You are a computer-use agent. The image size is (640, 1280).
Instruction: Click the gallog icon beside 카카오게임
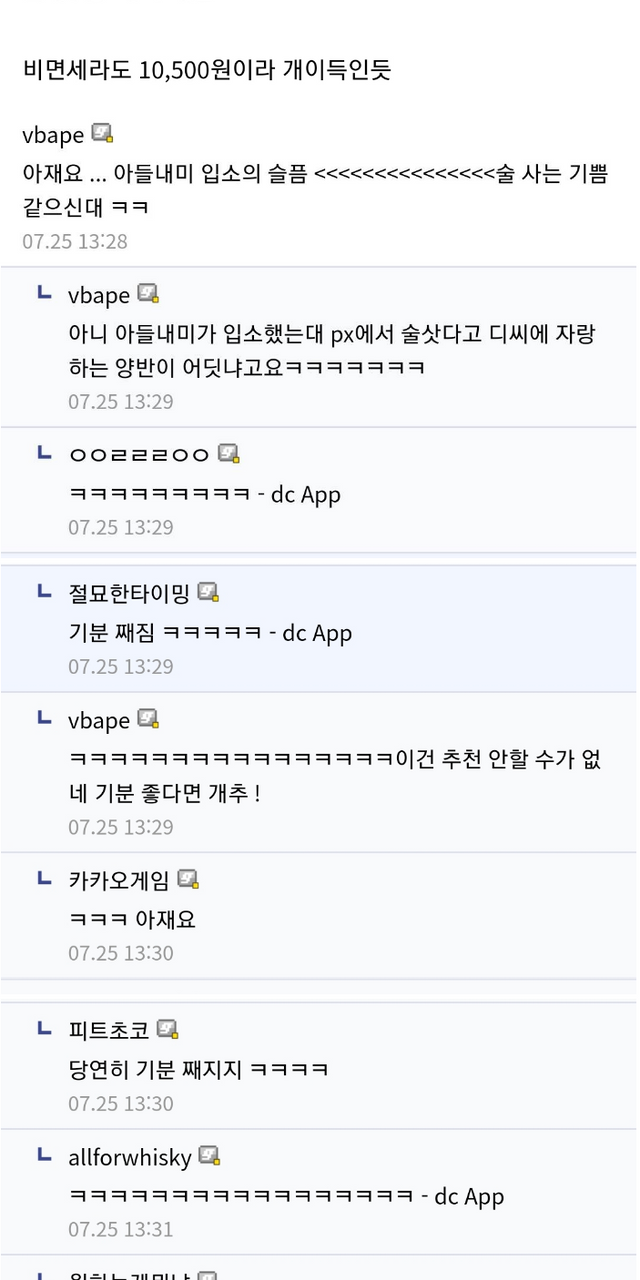pyautogui.click(x=188, y=879)
